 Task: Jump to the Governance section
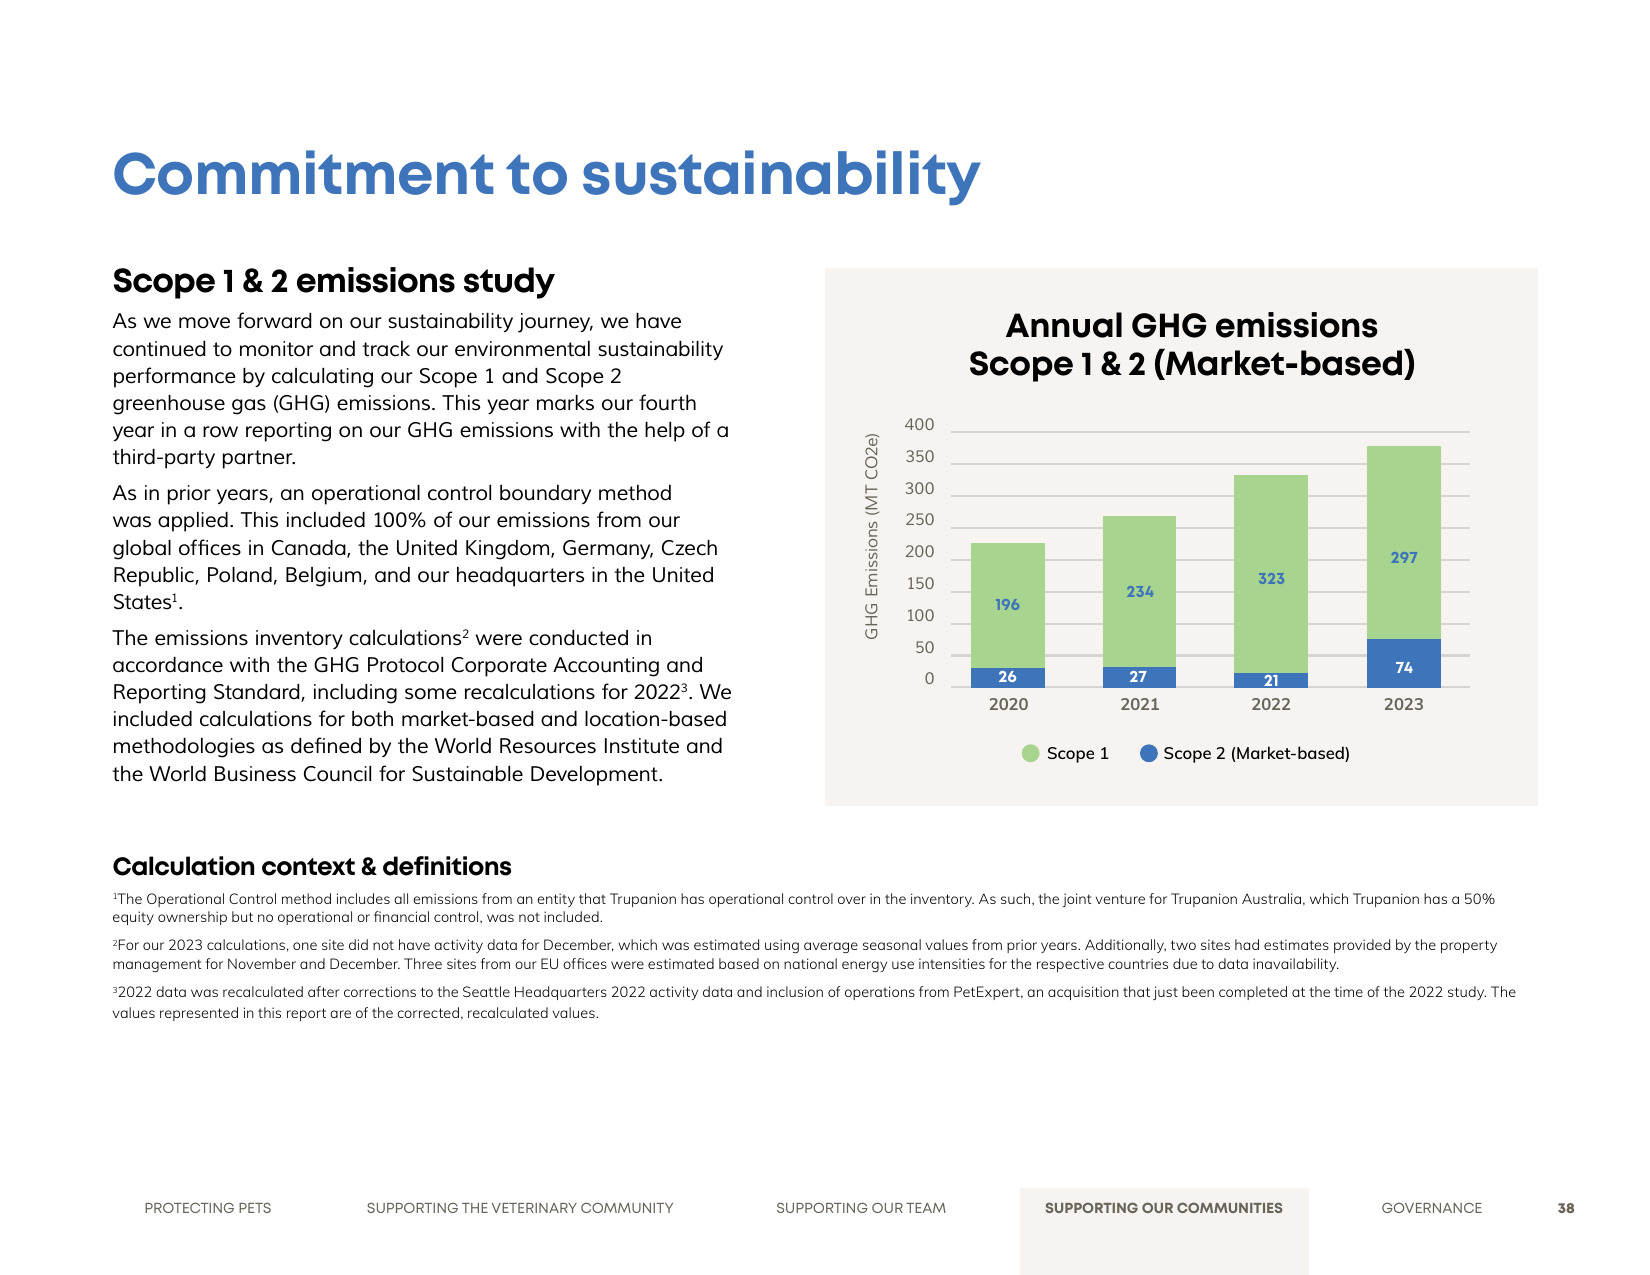click(1432, 1208)
